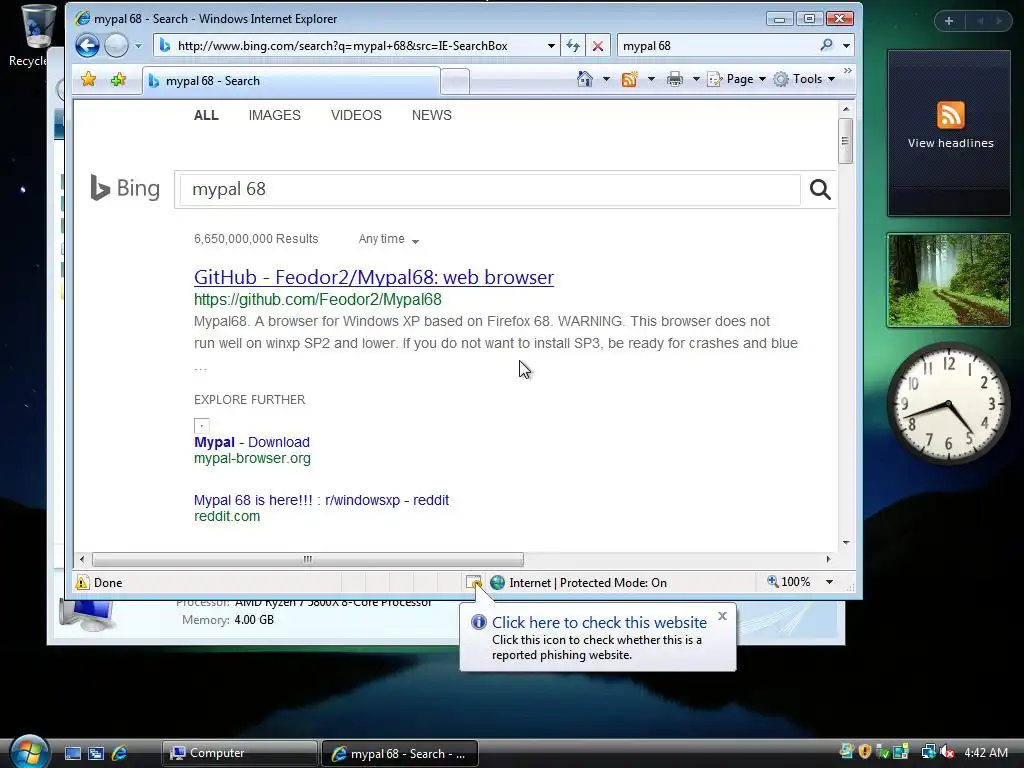Click the security shield tray icon
This screenshot has width=1024, height=768.
[x=865, y=752]
